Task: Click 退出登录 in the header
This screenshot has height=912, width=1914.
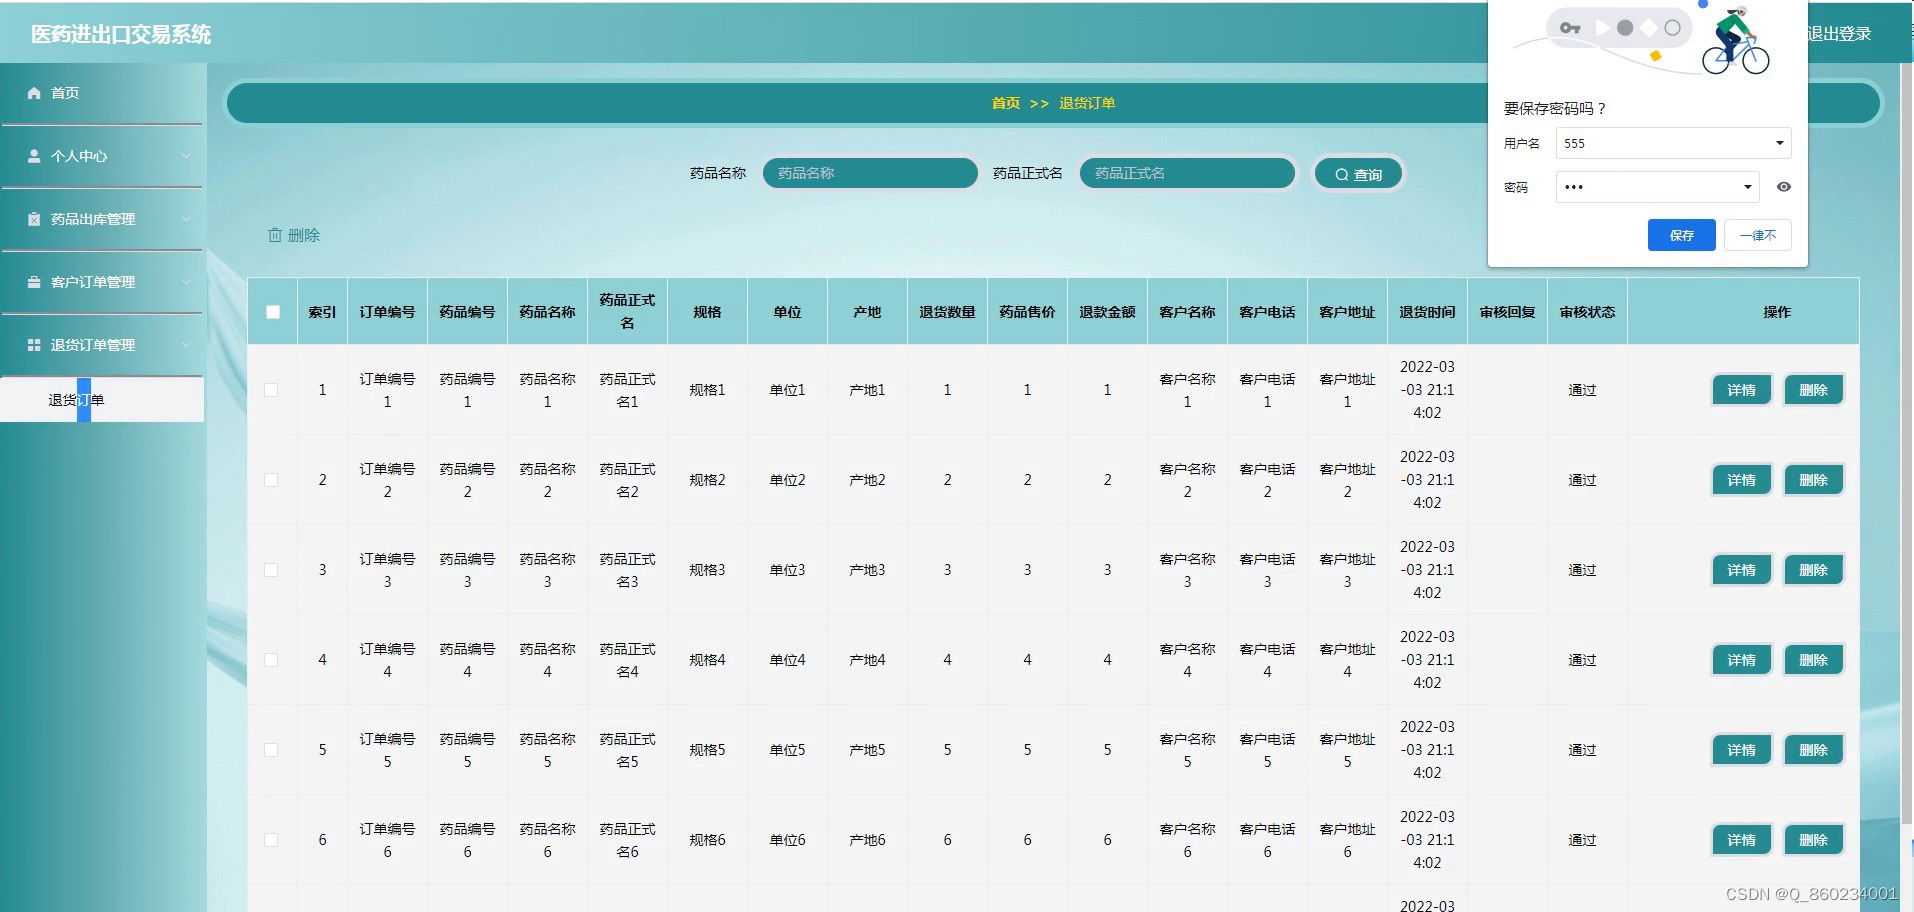Action: 1840,34
